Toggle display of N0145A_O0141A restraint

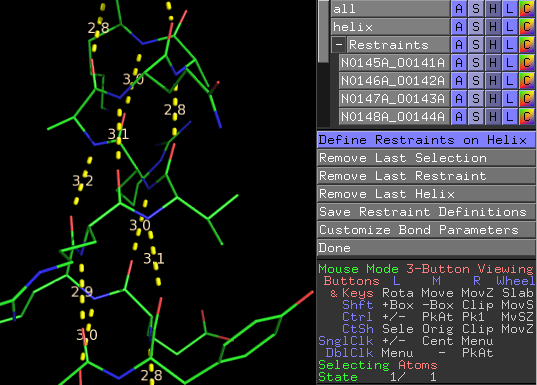coord(394,62)
